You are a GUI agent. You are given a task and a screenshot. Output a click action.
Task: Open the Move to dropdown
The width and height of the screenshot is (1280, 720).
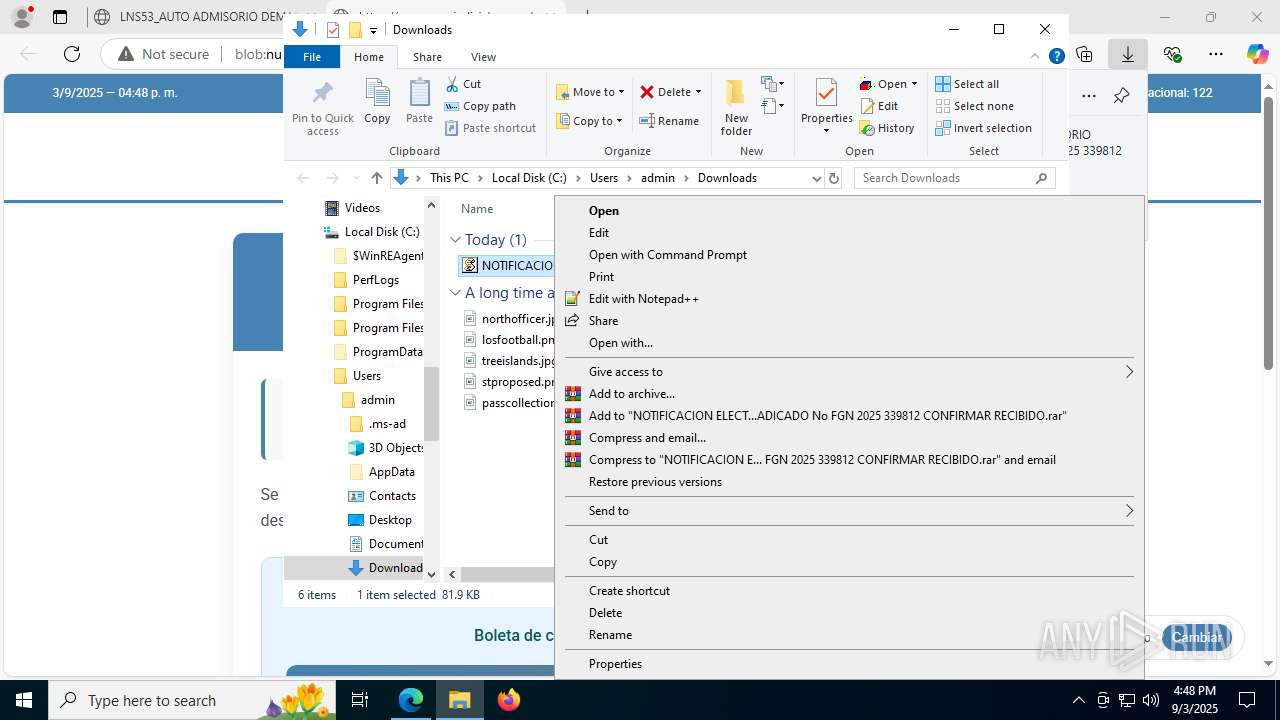(590, 92)
